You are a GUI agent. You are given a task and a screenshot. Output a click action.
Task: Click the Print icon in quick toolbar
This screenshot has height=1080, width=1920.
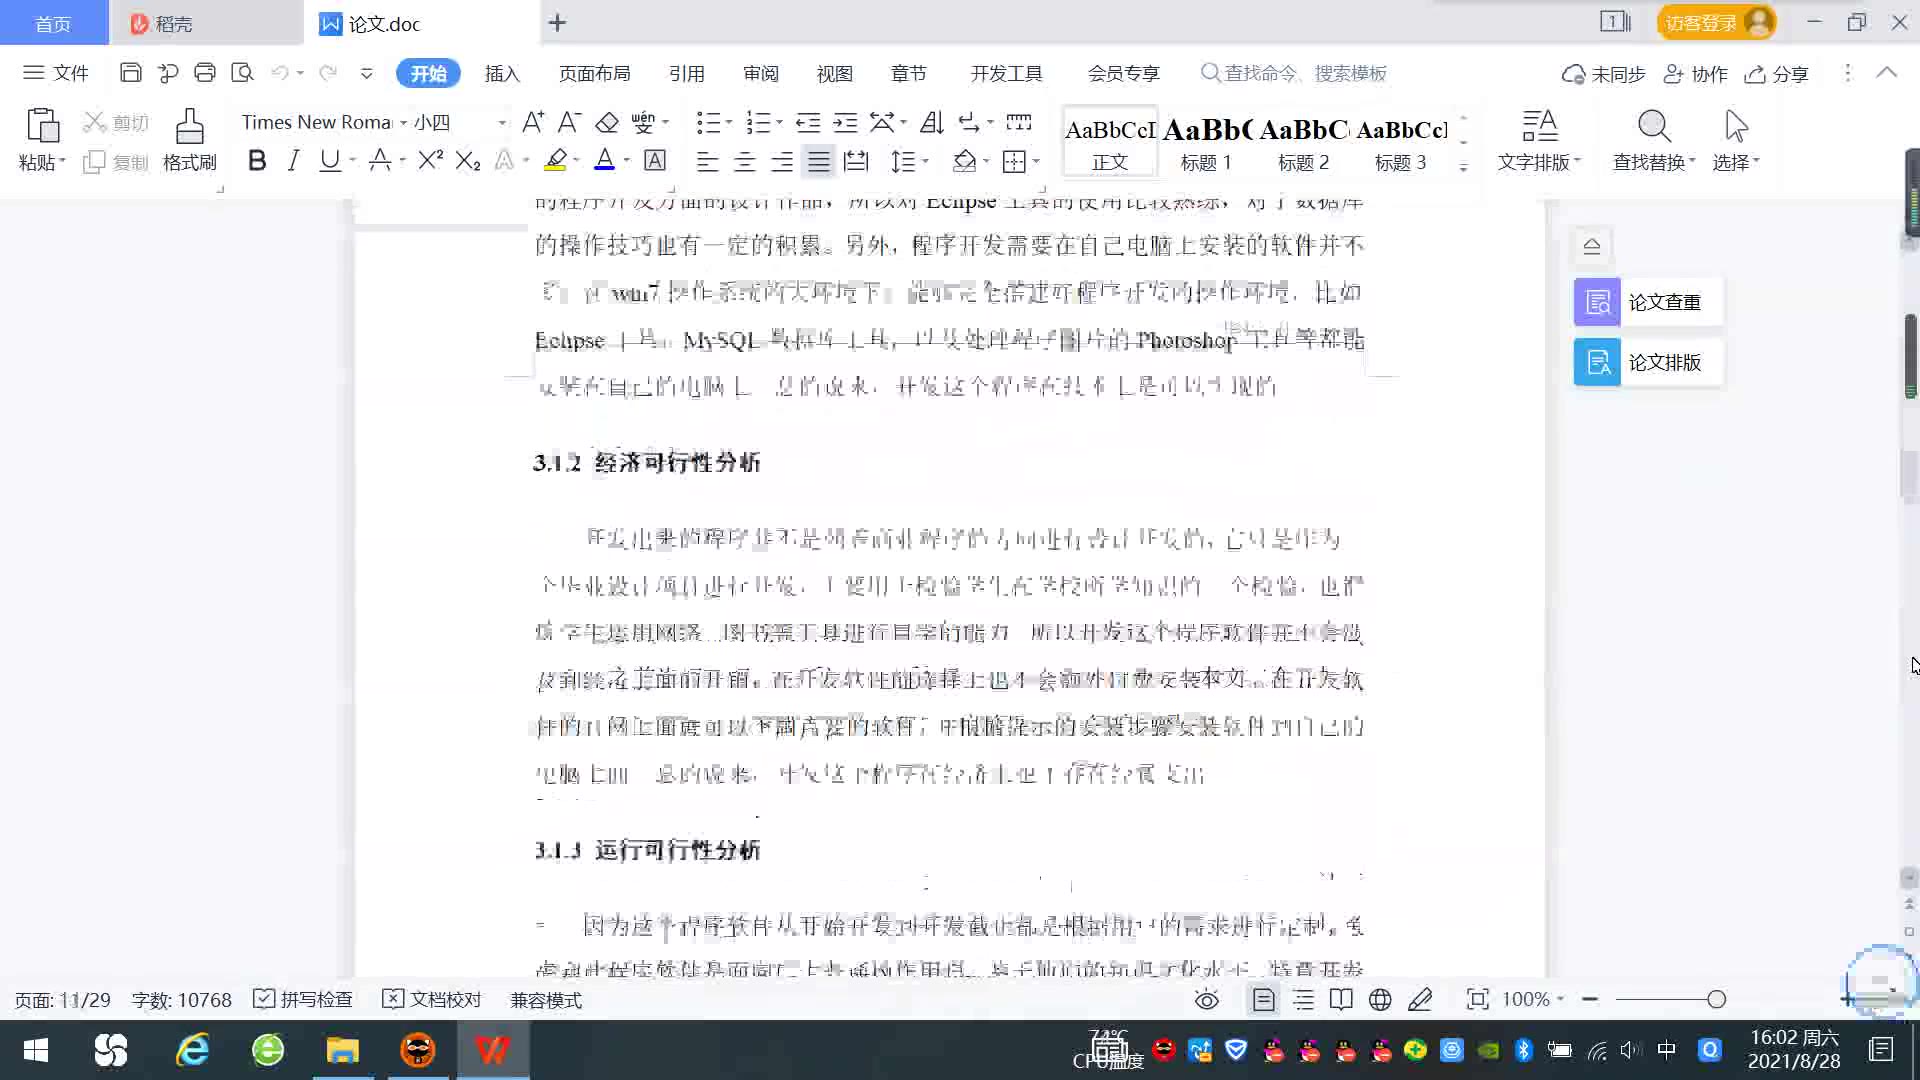(205, 73)
